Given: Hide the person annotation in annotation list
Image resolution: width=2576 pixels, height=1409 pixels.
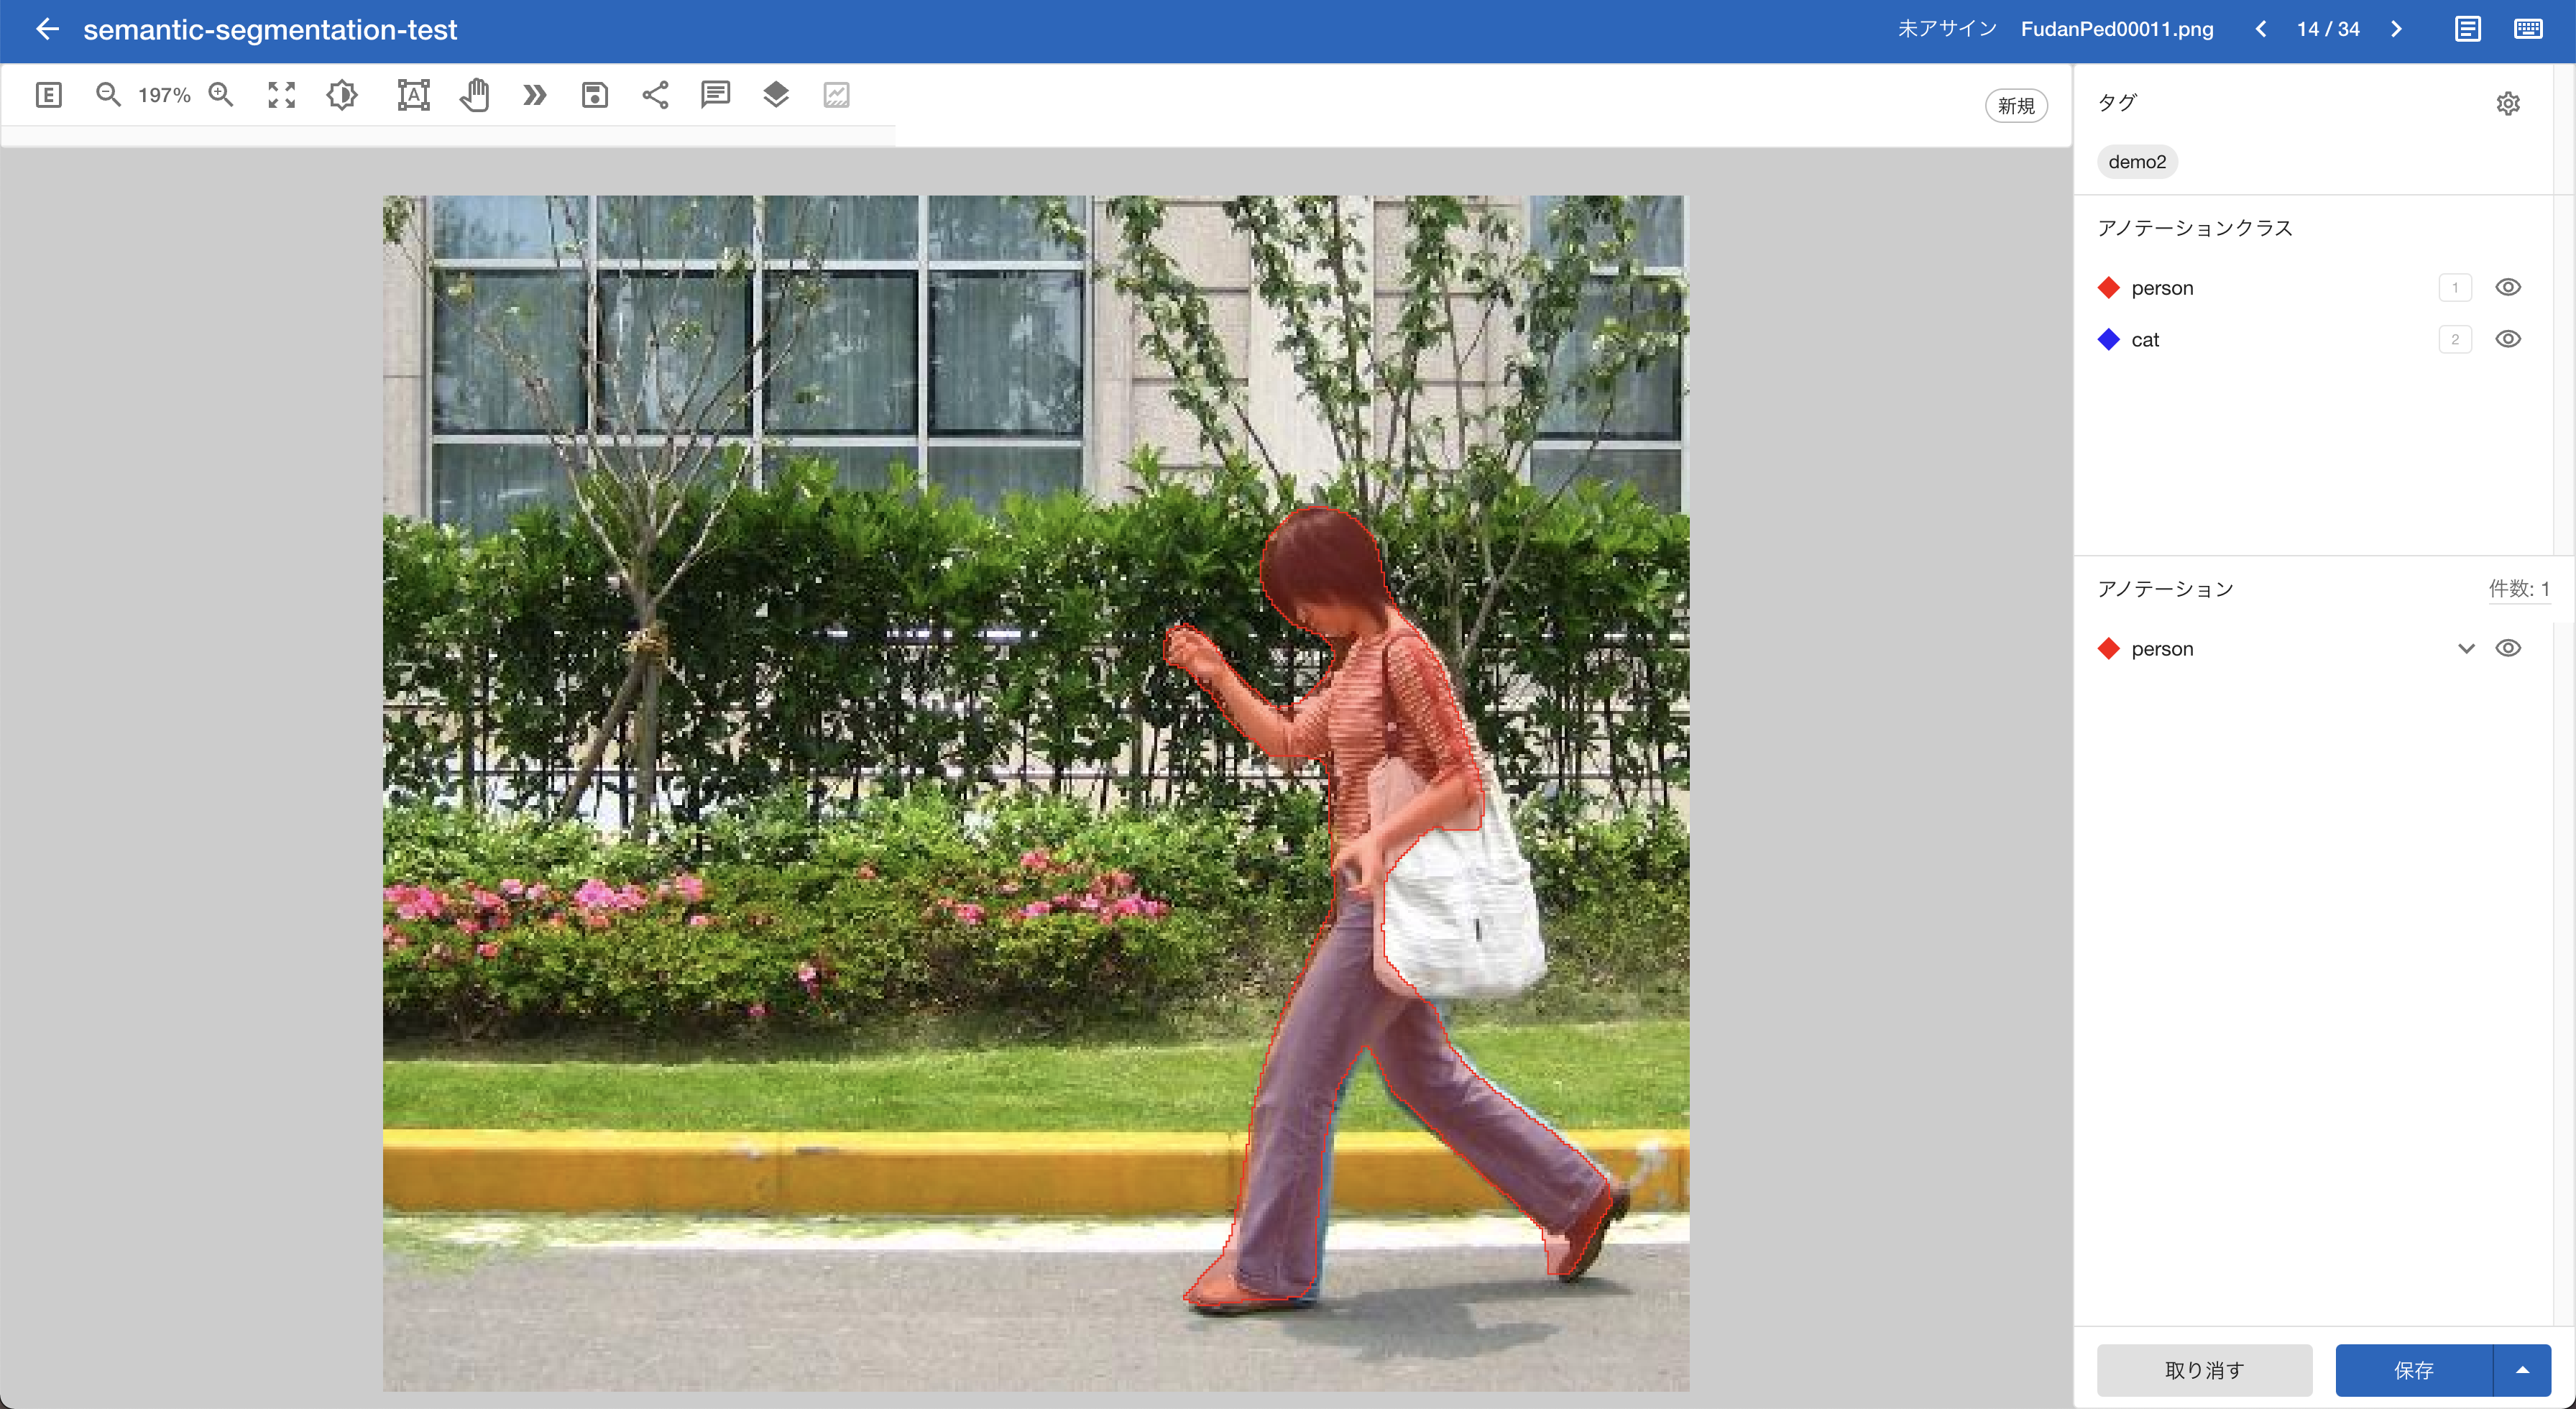Looking at the screenshot, I should tap(2508, 648).
